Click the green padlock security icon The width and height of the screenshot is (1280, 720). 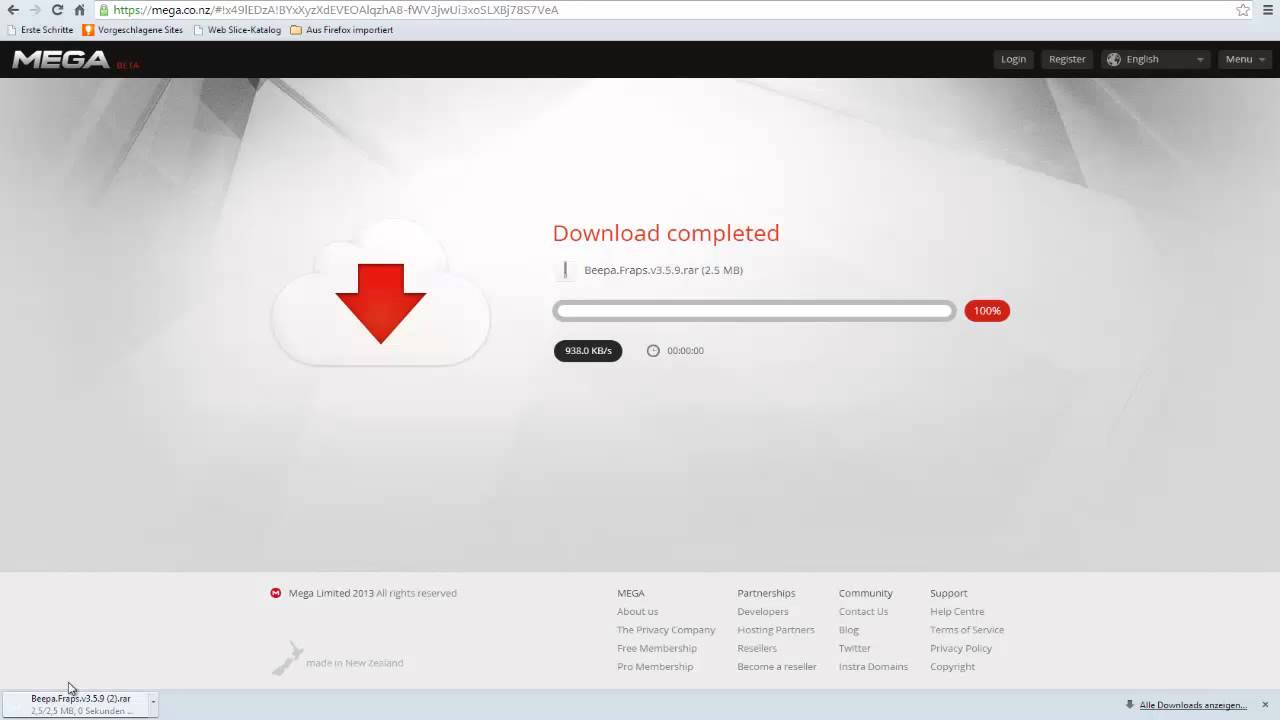[x=104, y=10]
